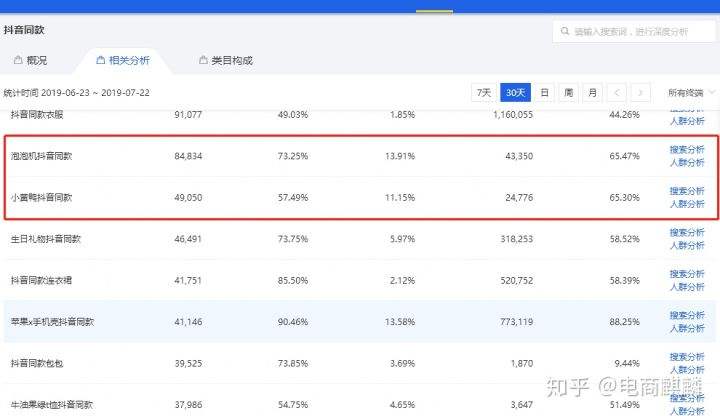Viewport: 720px width, 416px height.
Task: Open 搜索分析 for 生日礼物抖音同款
Action: (687, 233)
